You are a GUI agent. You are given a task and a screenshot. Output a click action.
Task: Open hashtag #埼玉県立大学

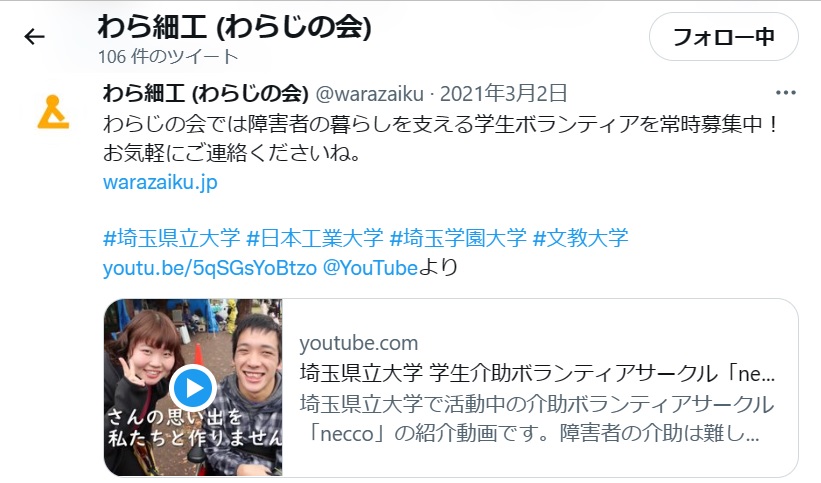[172, 238]
